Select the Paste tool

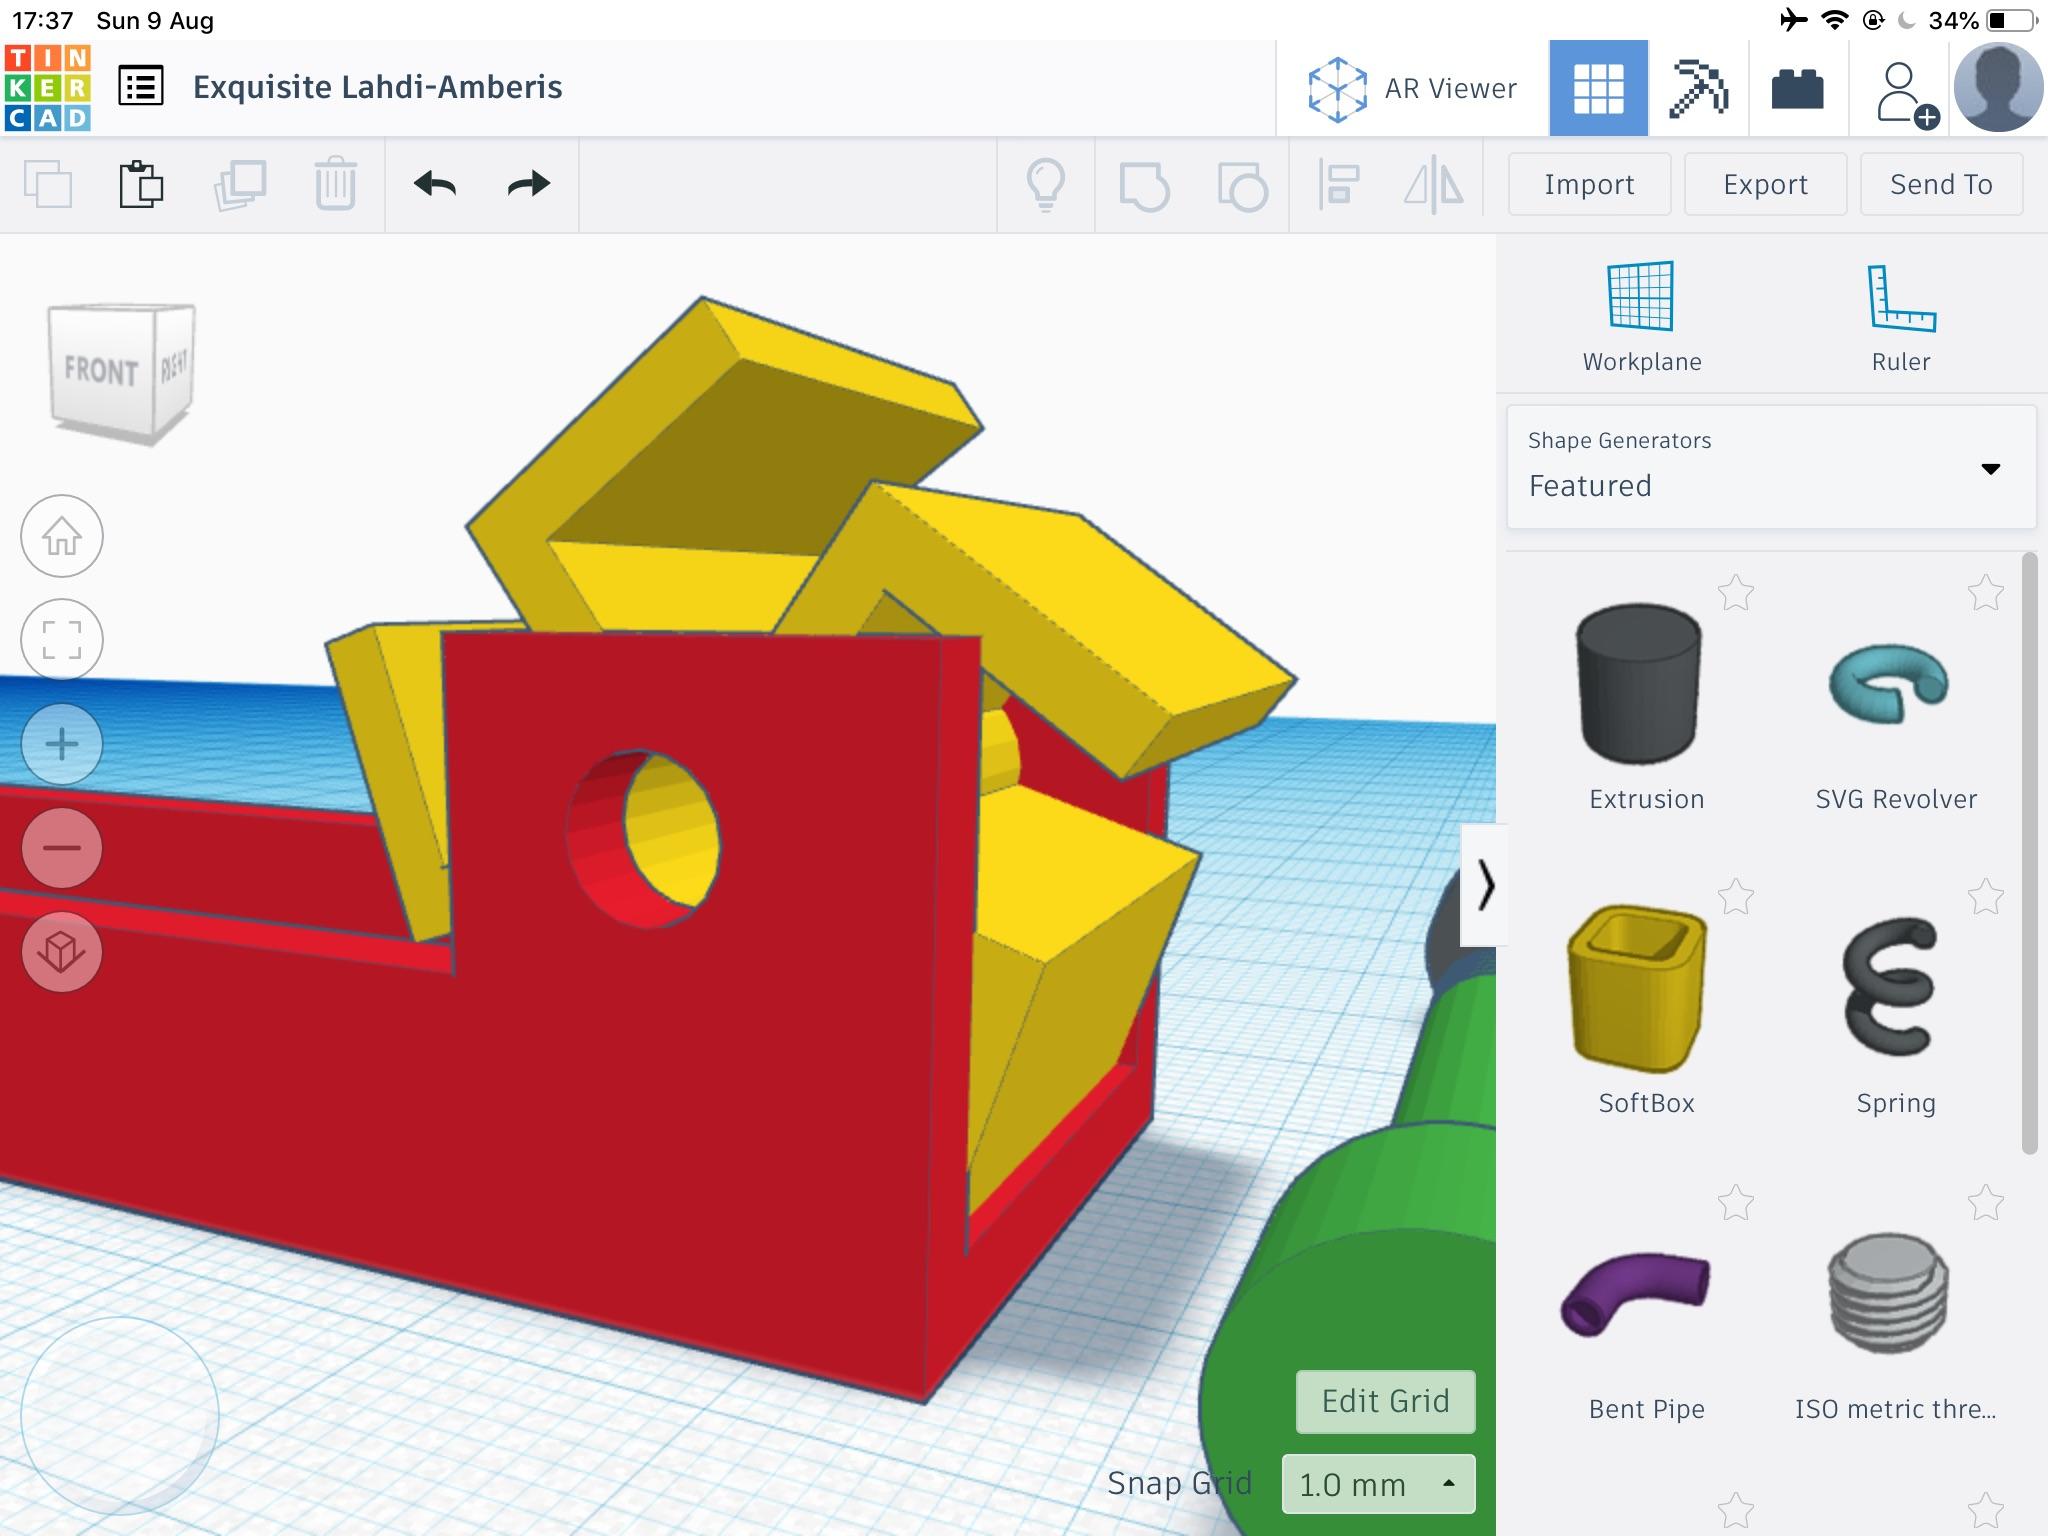point(141,184)
